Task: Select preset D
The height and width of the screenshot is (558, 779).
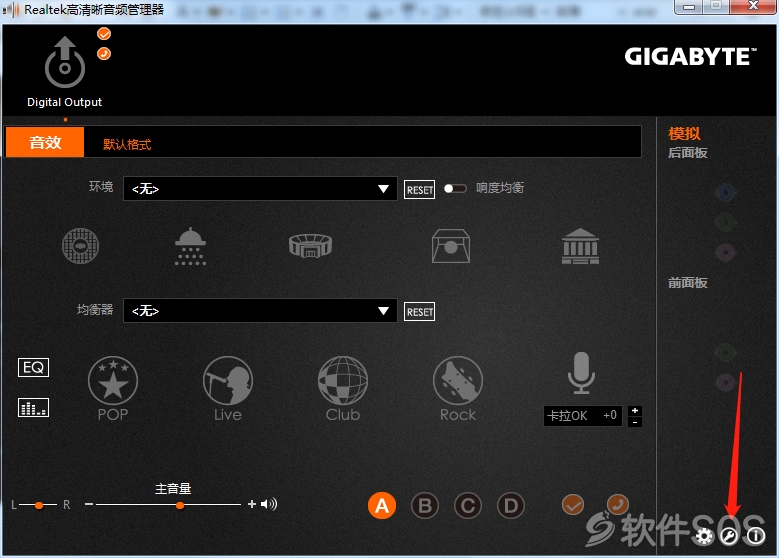Action: click(511, 506)
